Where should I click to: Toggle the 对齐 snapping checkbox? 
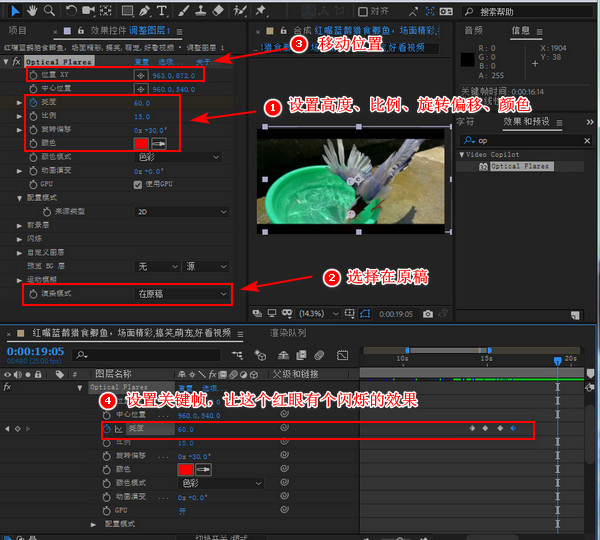[362, 12]
